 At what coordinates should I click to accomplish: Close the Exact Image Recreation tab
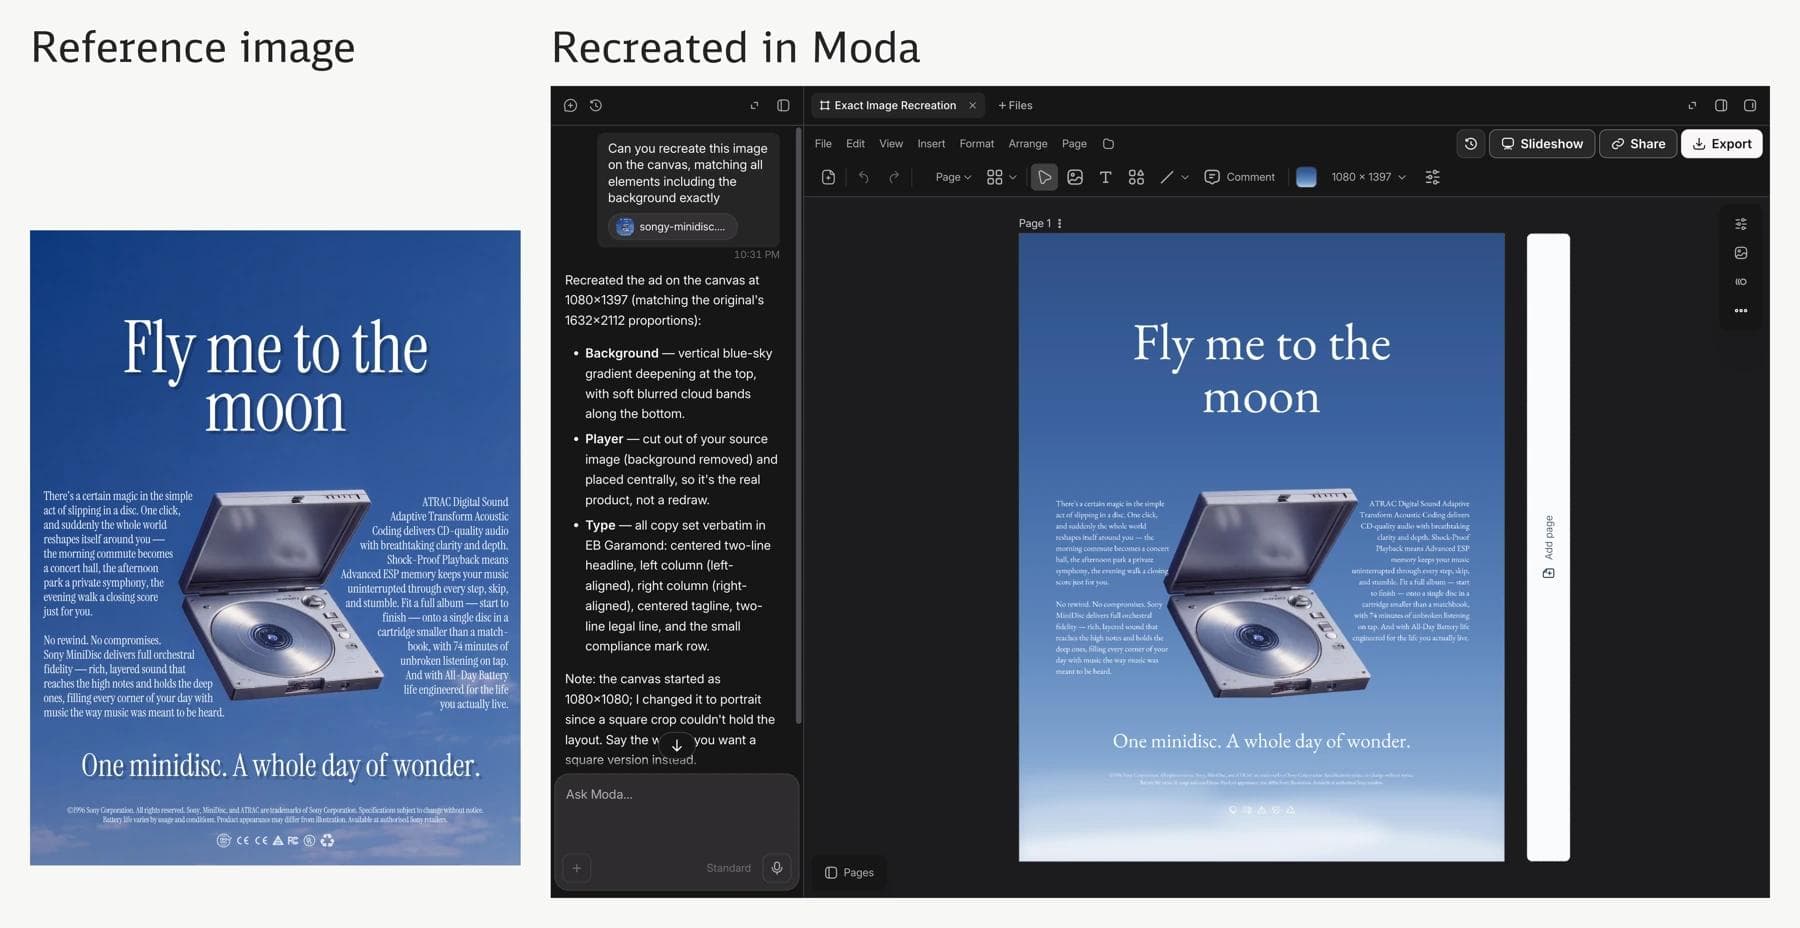[972, 105]
